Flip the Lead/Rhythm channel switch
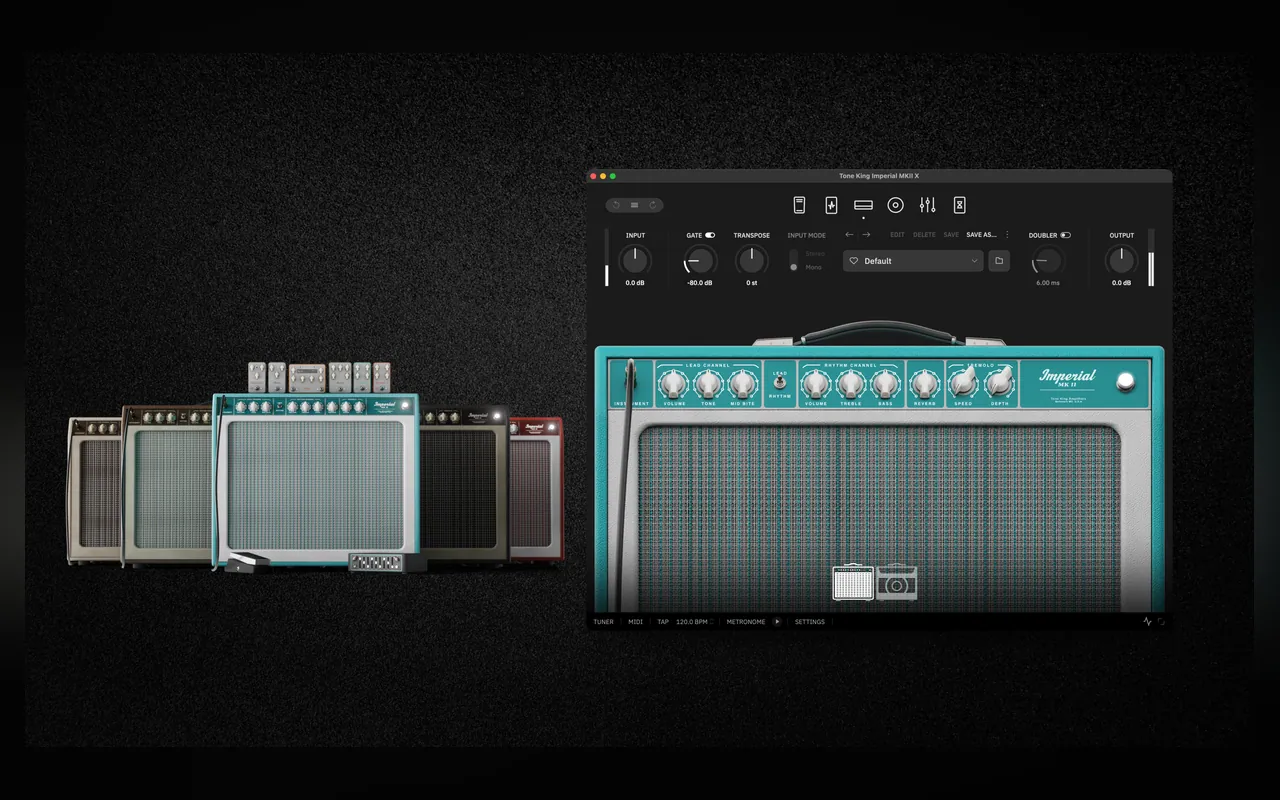The image size is (1280, 800). (779, 384)
